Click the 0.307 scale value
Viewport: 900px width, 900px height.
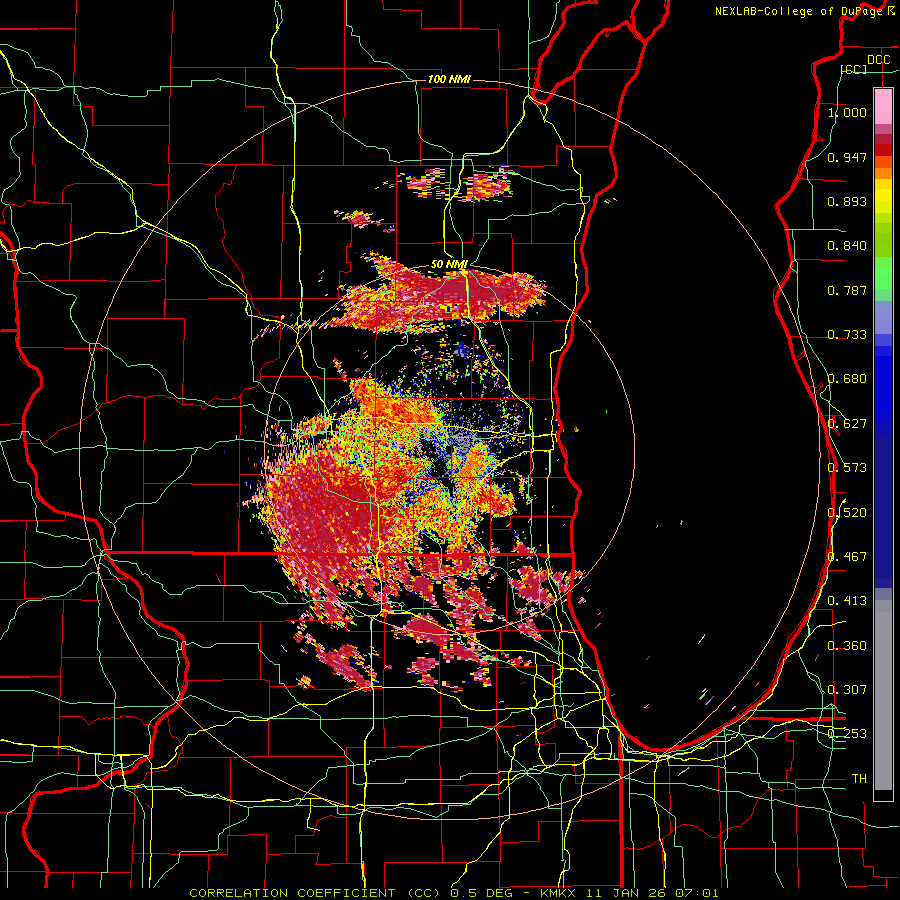tap(847, 689)
